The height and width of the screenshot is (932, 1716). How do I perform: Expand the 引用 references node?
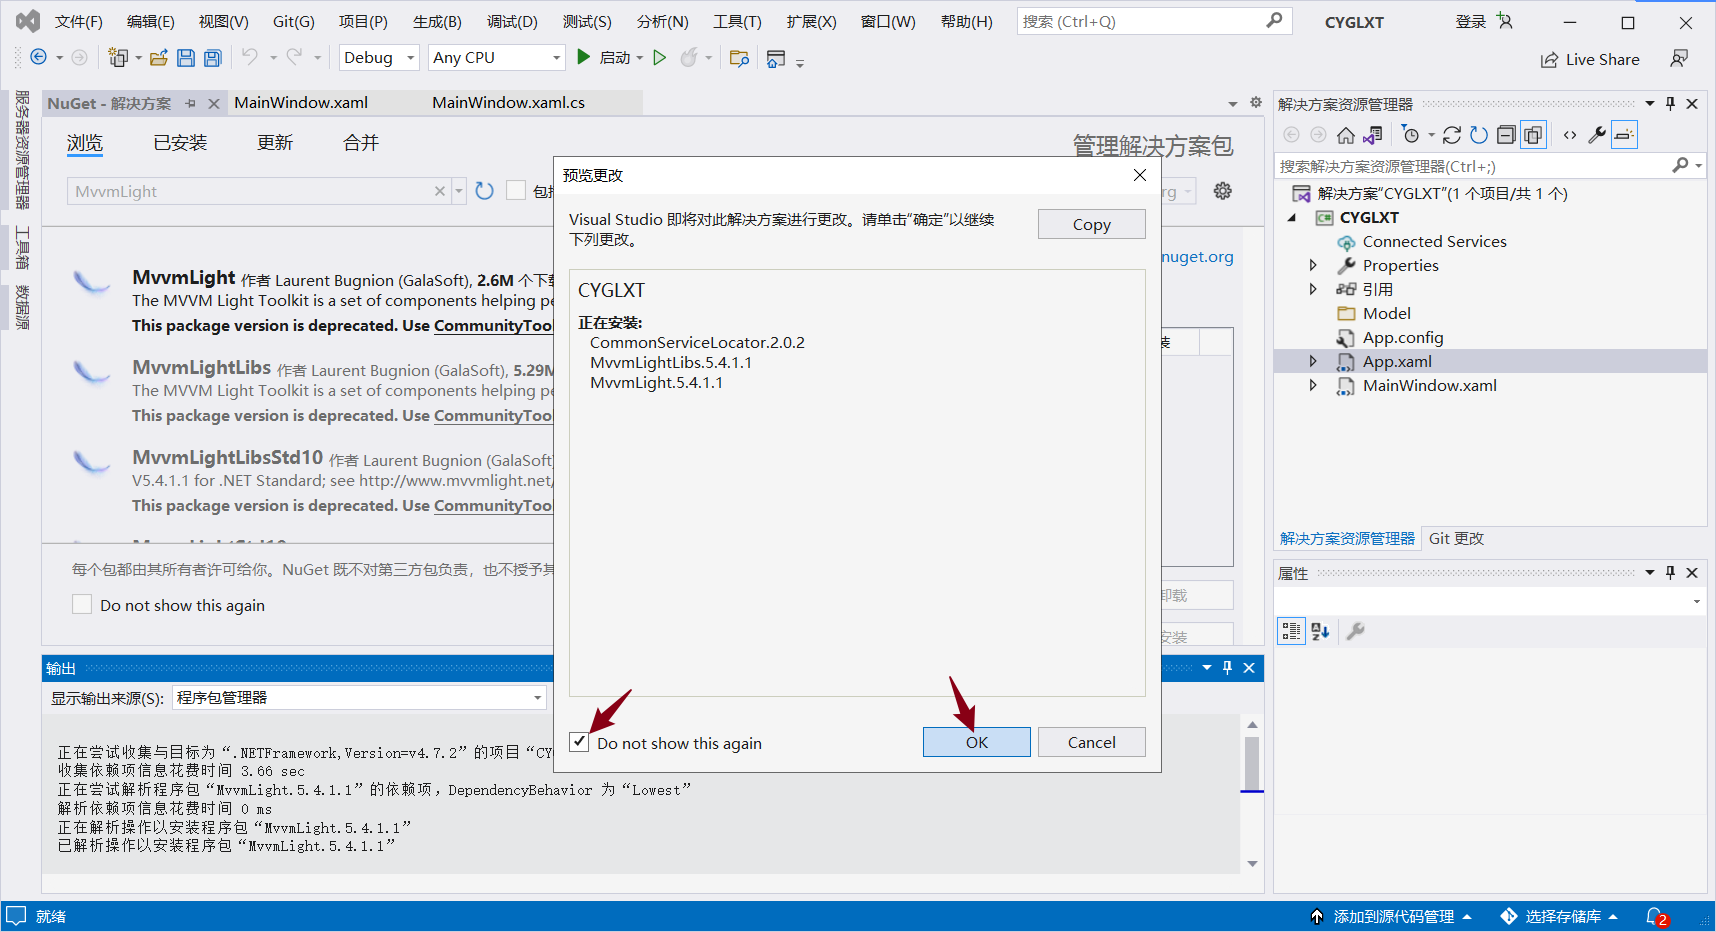[1313, 289]
